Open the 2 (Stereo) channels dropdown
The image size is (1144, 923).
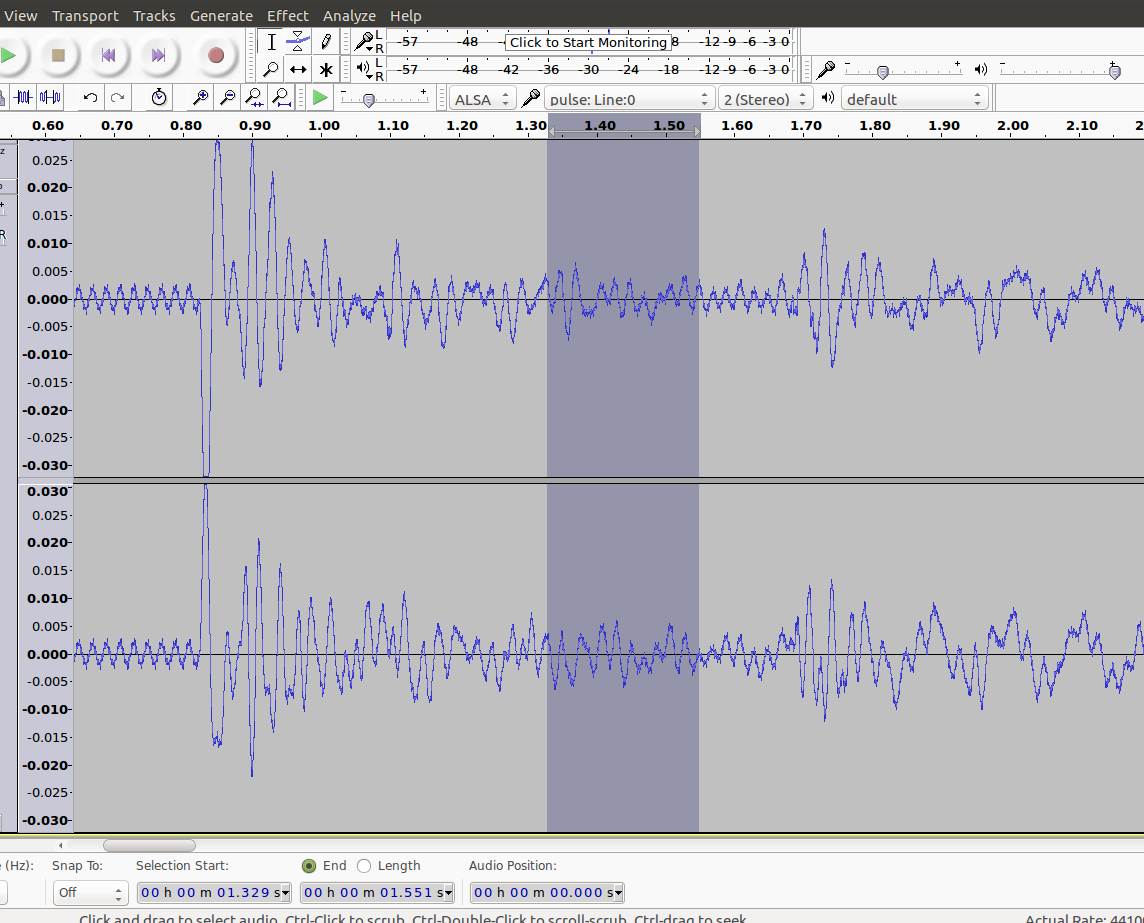[x=764, y=99]
